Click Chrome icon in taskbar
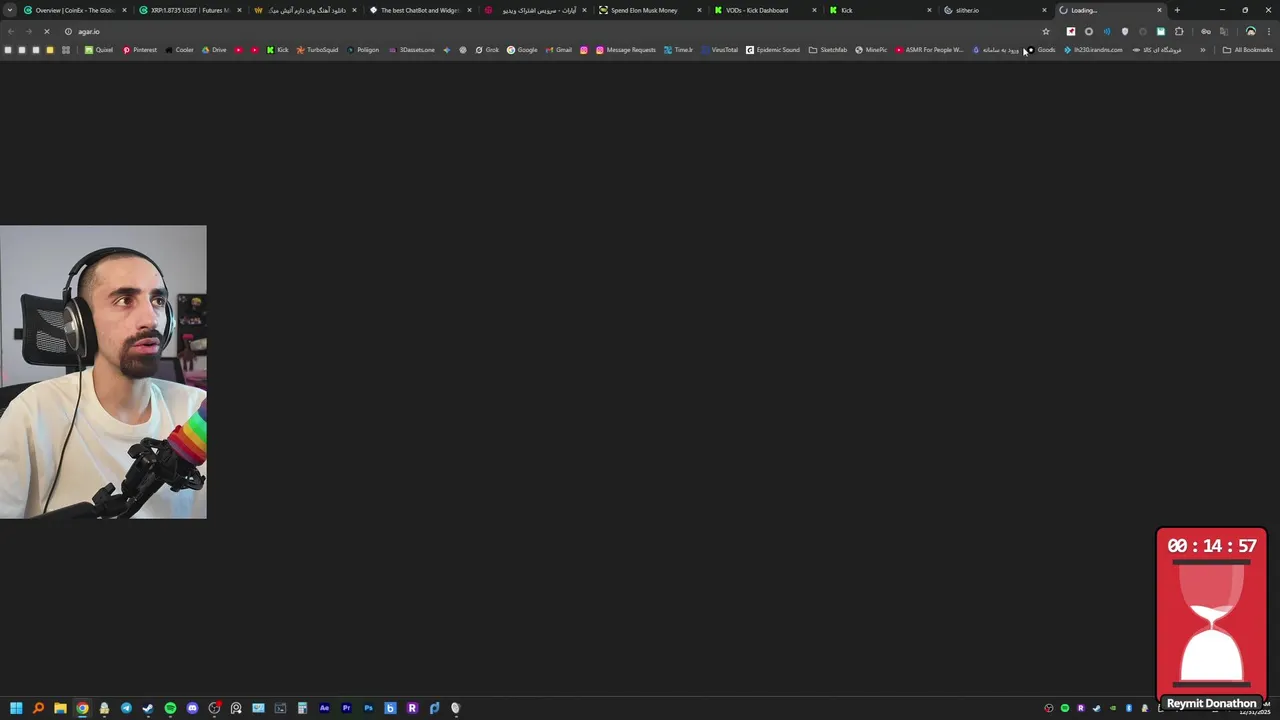 82,708
